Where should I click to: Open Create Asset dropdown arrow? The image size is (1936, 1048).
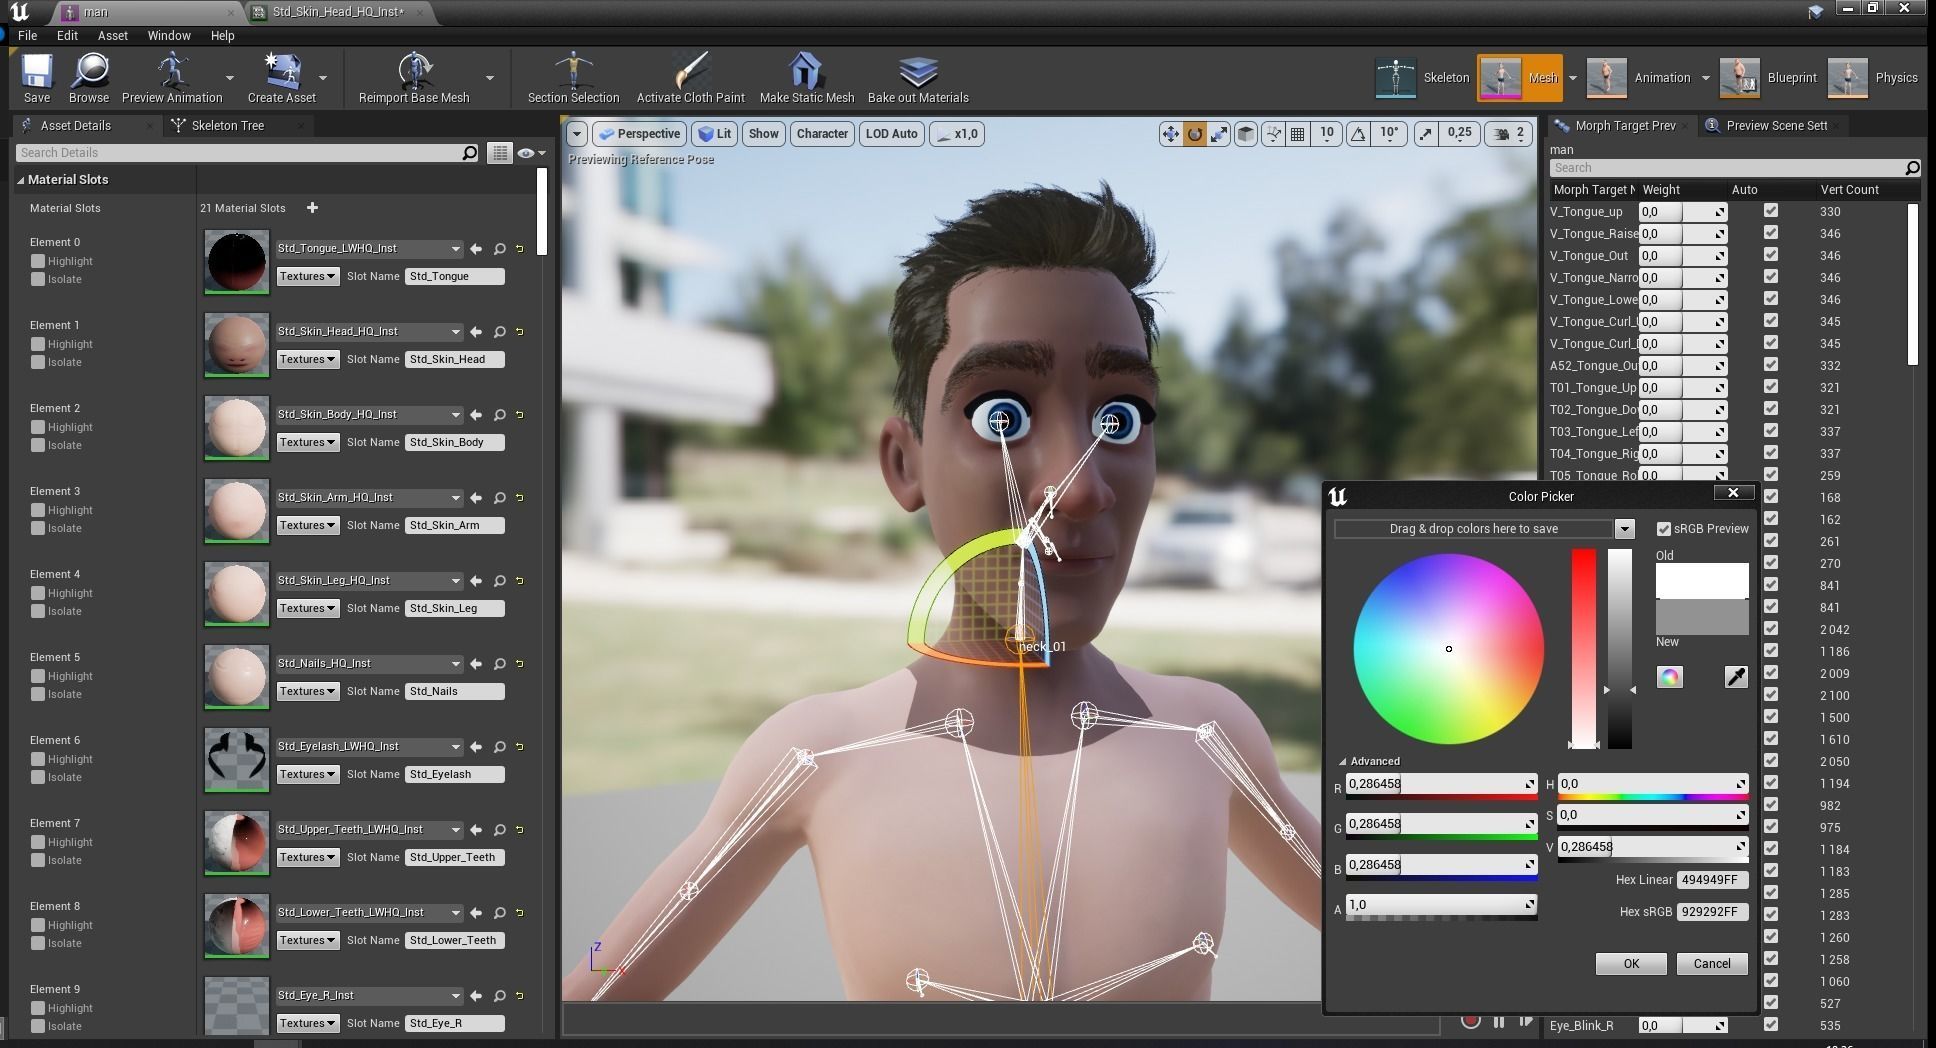322,77
